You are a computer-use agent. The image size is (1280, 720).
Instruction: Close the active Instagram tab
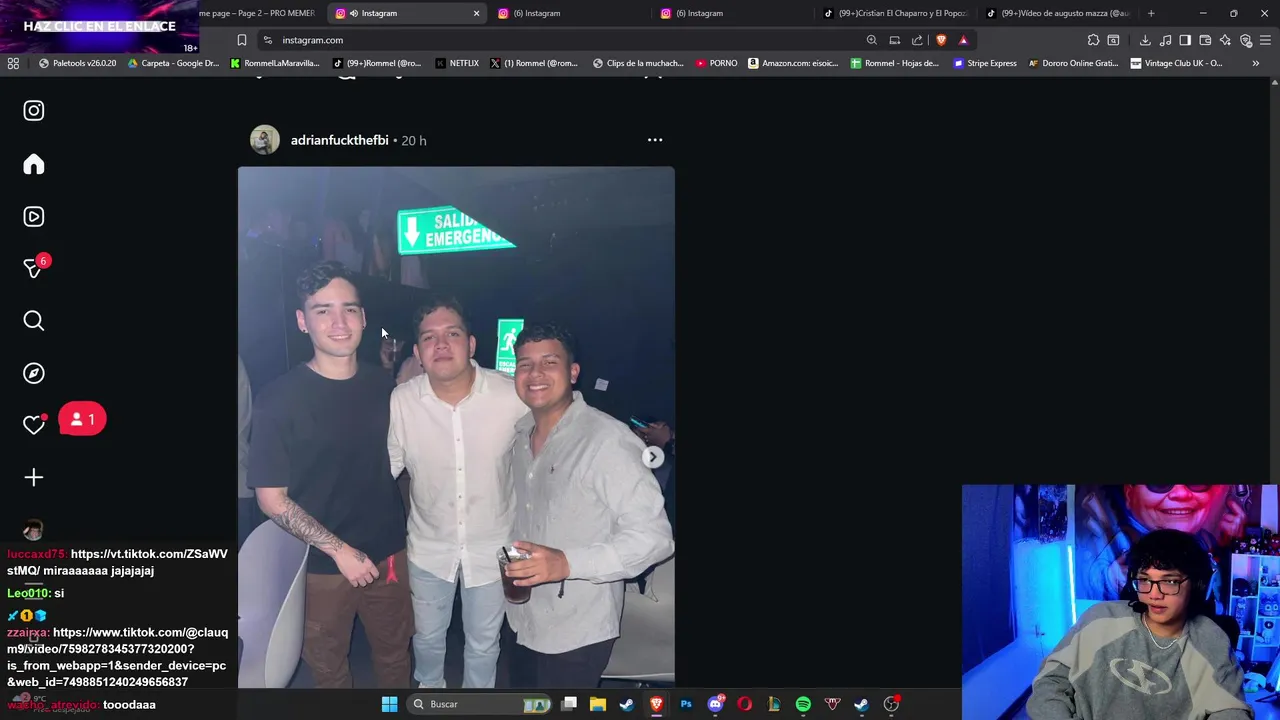[x=476, y=13]
